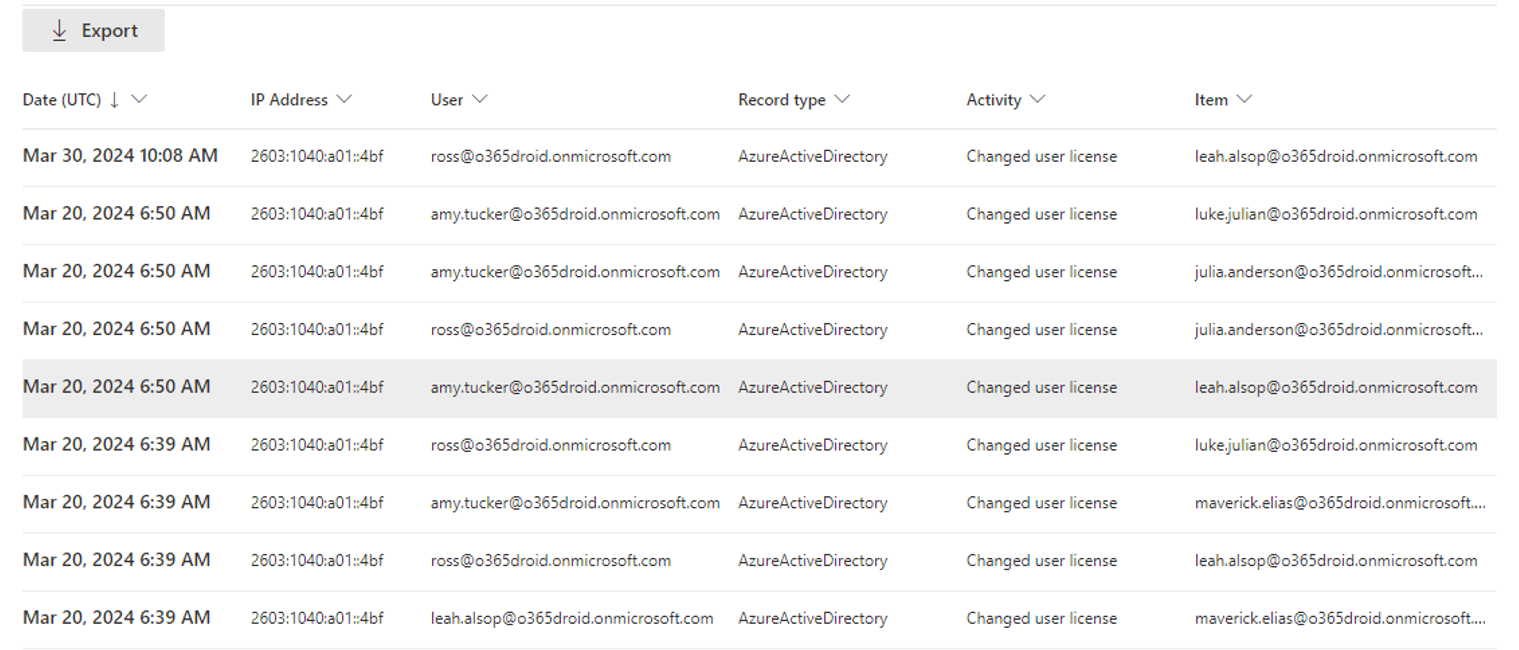This screenshot has width=1519, height=650.
Task: Click the Export download icon
Action: tap(59, 30)
